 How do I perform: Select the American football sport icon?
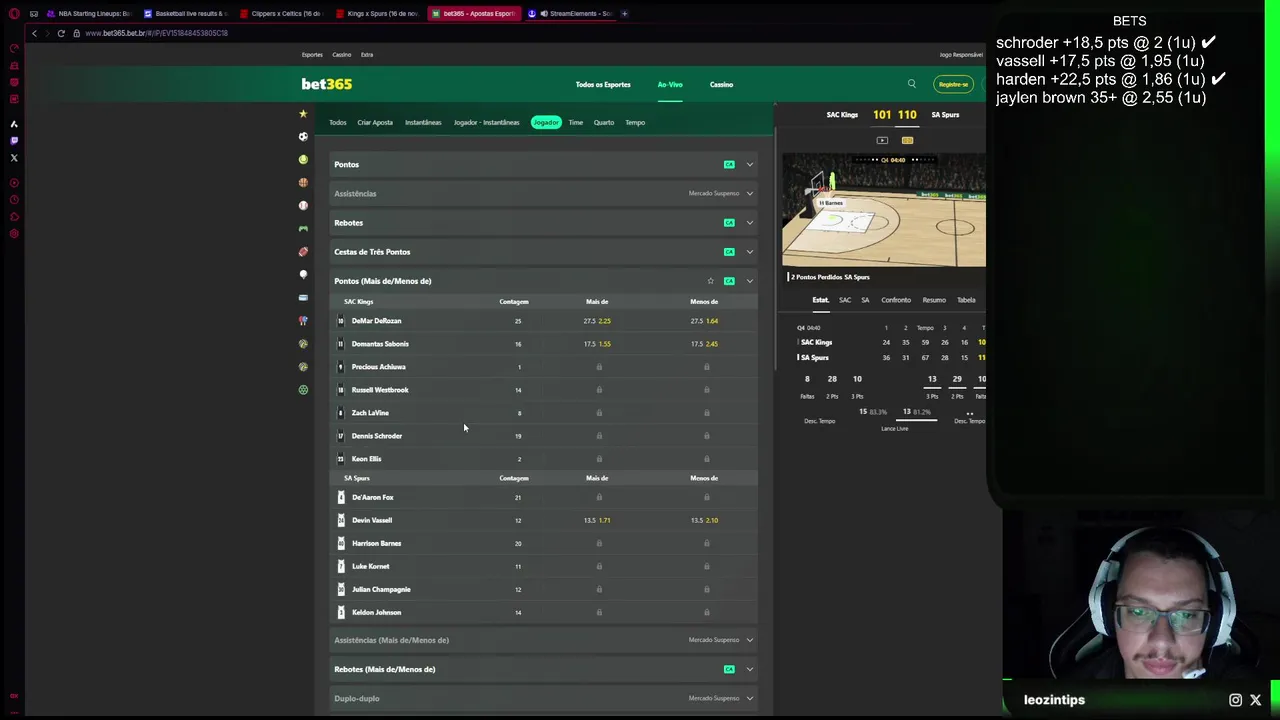click(303, 251)
